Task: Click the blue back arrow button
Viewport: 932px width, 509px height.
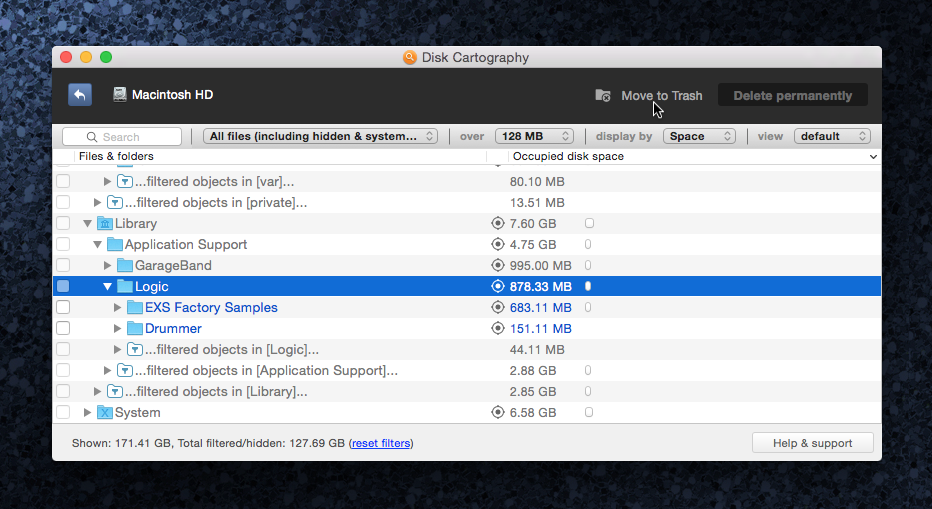Action: 80,95
